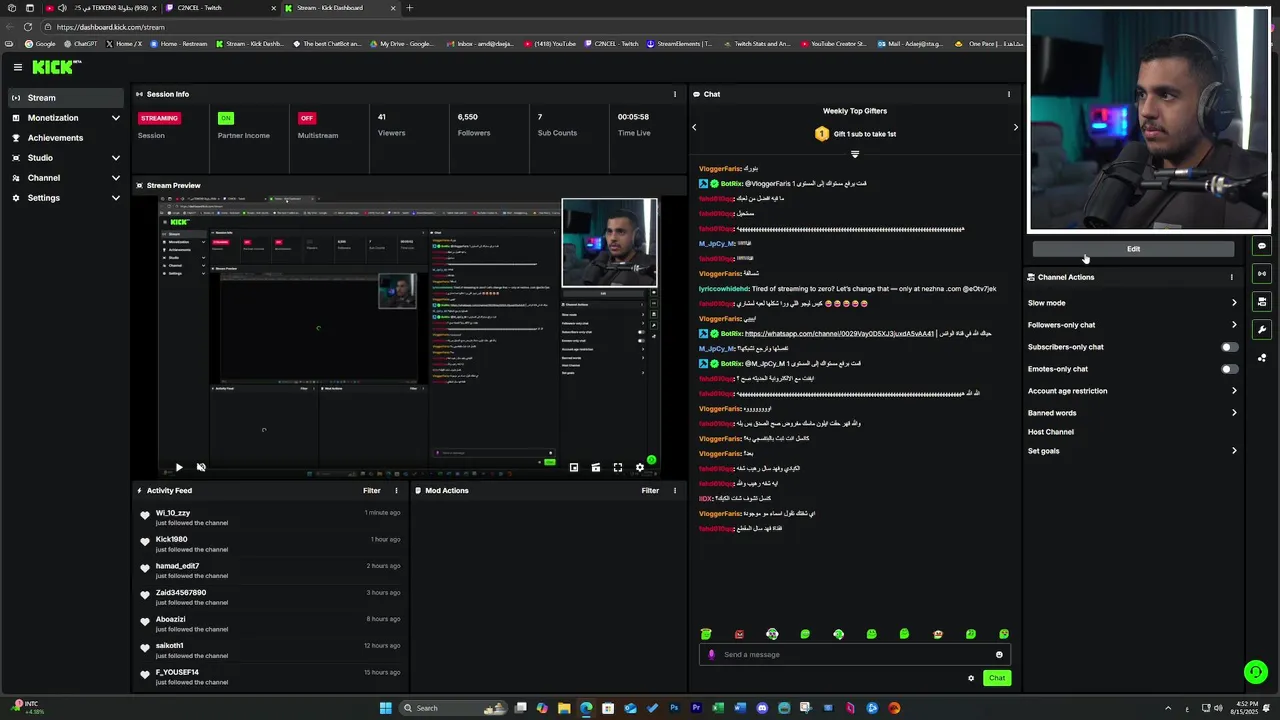Toggle the Multistream OFF badge
Viewport: 1280px width, 720px height.
[x=307, y=118]
